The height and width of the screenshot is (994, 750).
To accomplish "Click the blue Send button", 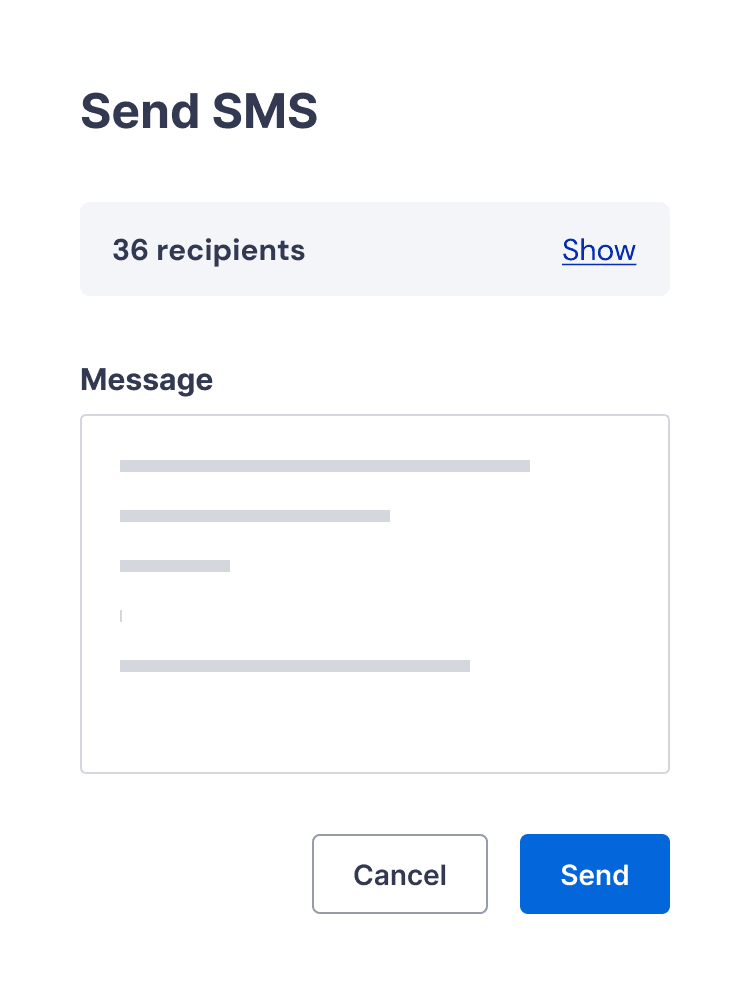I will [x=594, y=874].
